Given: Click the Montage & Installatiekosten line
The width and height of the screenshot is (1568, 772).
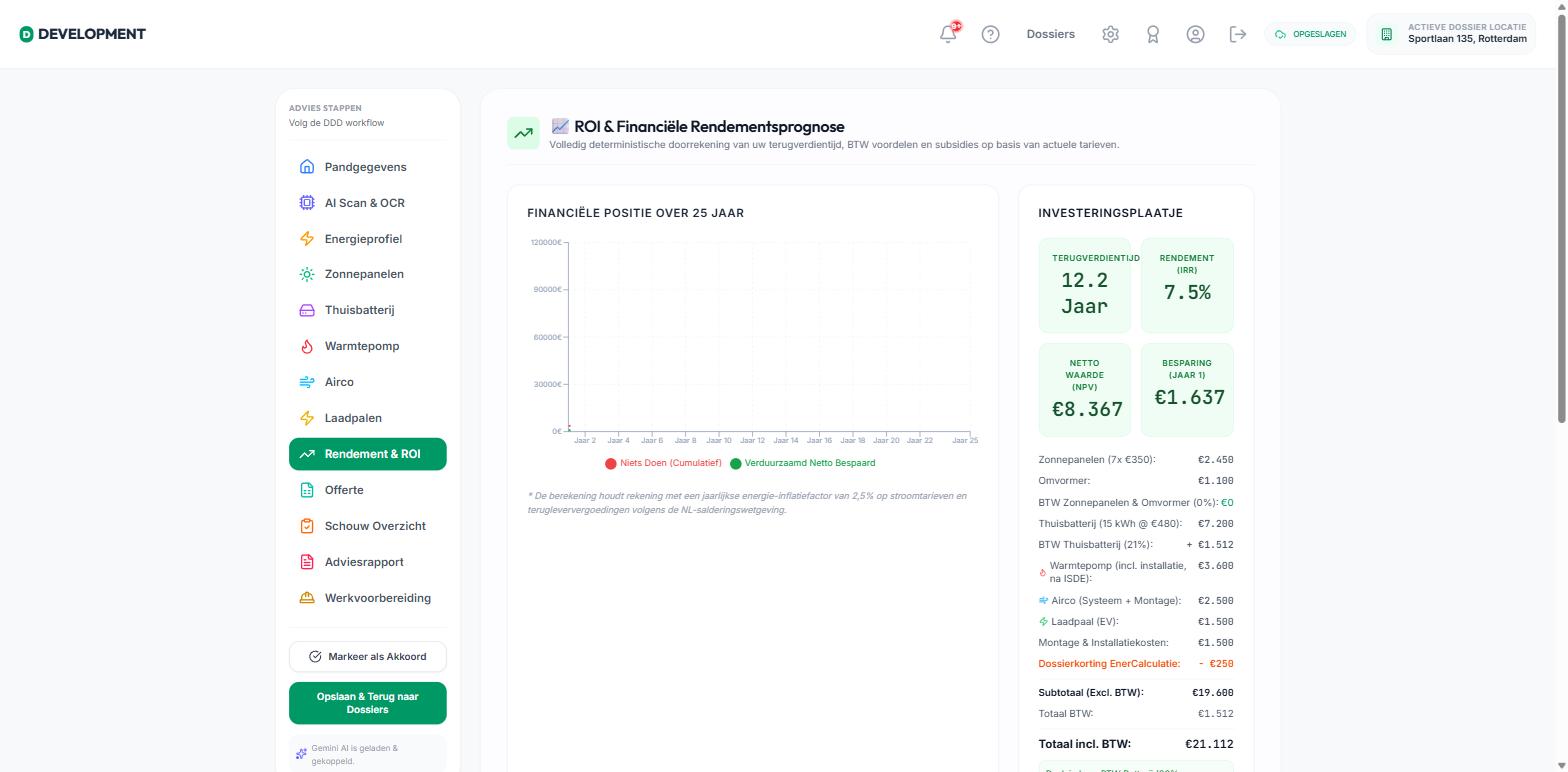Looking at the screenshot, I should [x=1136, y=643].
